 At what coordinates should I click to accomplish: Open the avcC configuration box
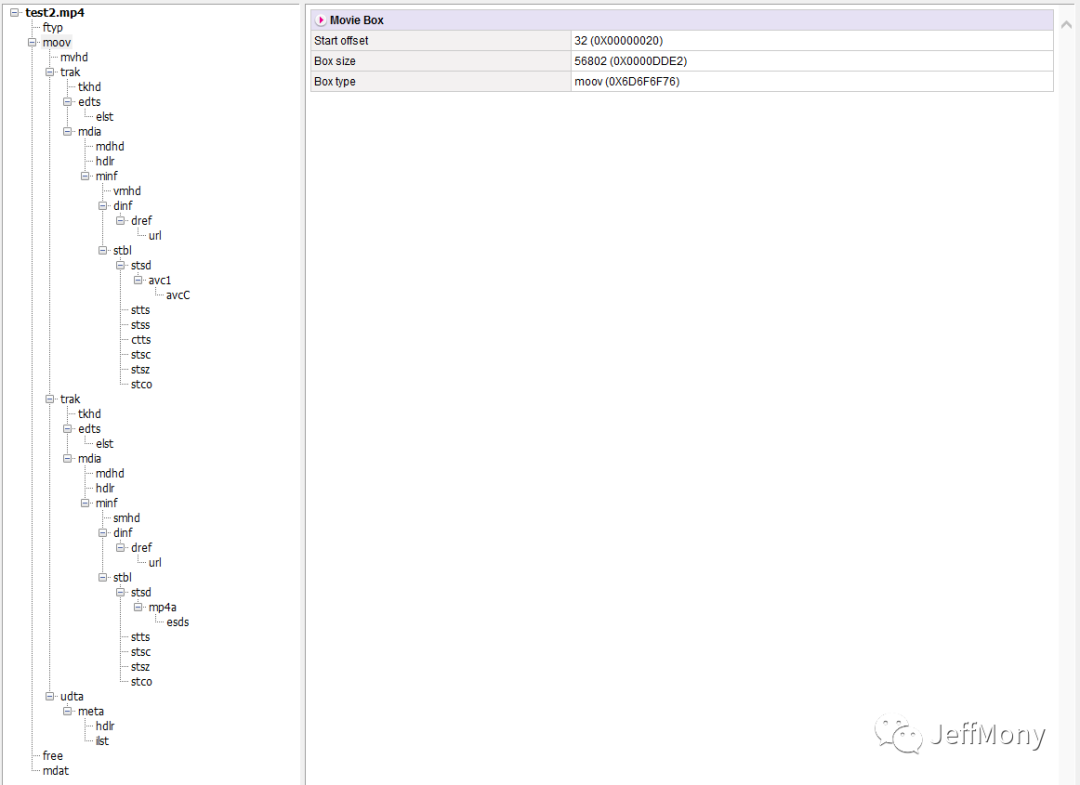click(x=178, y=295)
